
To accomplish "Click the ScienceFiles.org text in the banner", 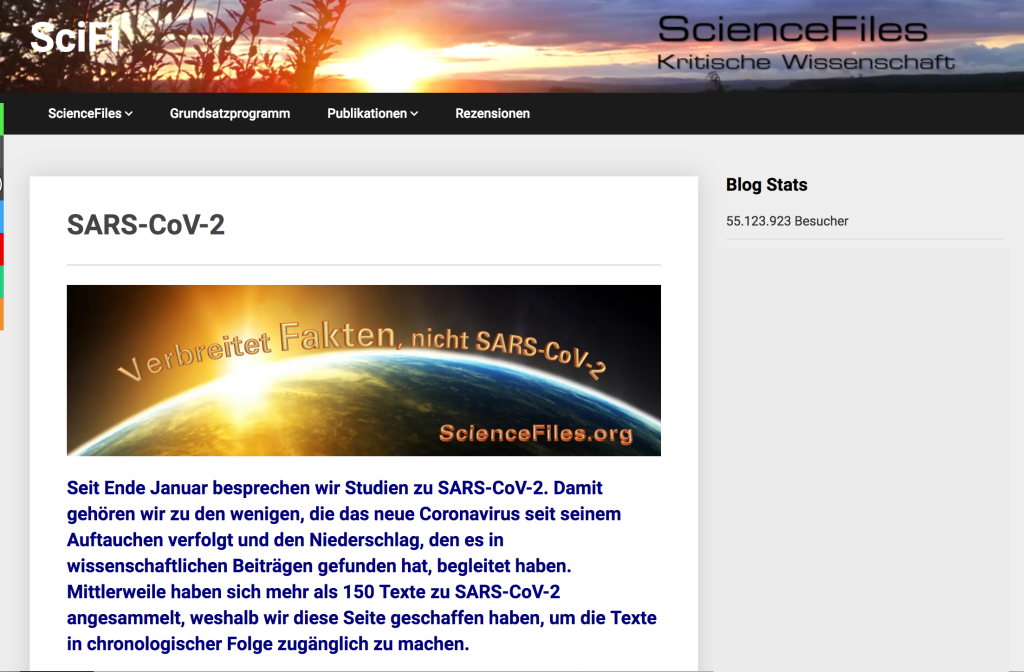I will (x=536, y=433).
